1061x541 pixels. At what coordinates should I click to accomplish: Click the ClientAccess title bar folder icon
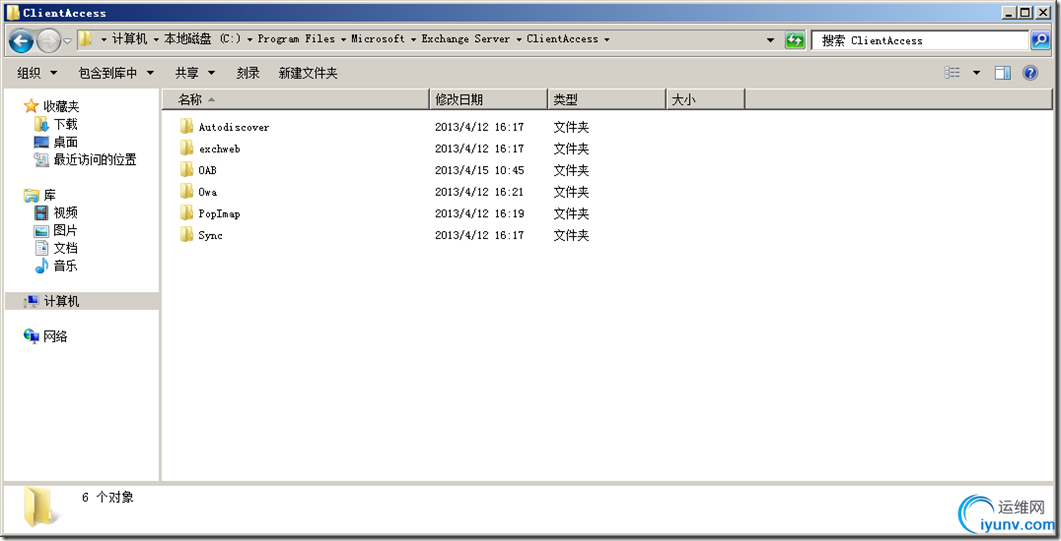[13, 12]
